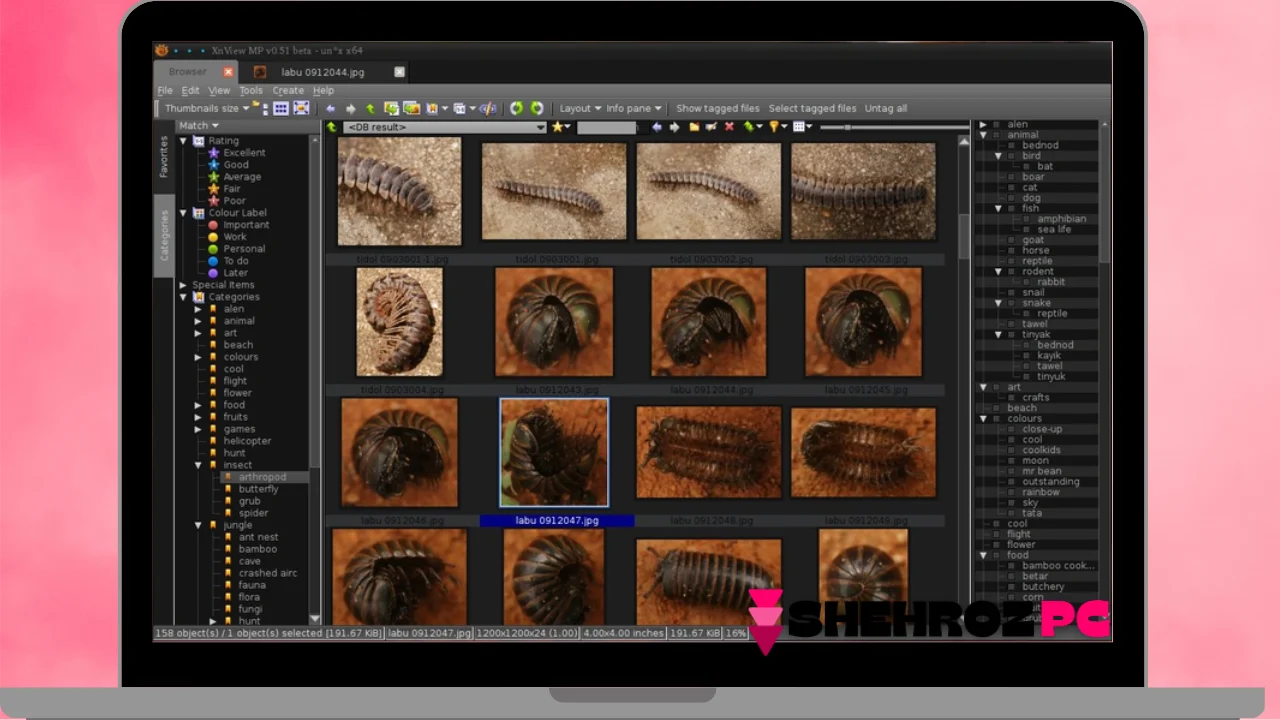Expand the Special Items node

(x=183, y=285)
